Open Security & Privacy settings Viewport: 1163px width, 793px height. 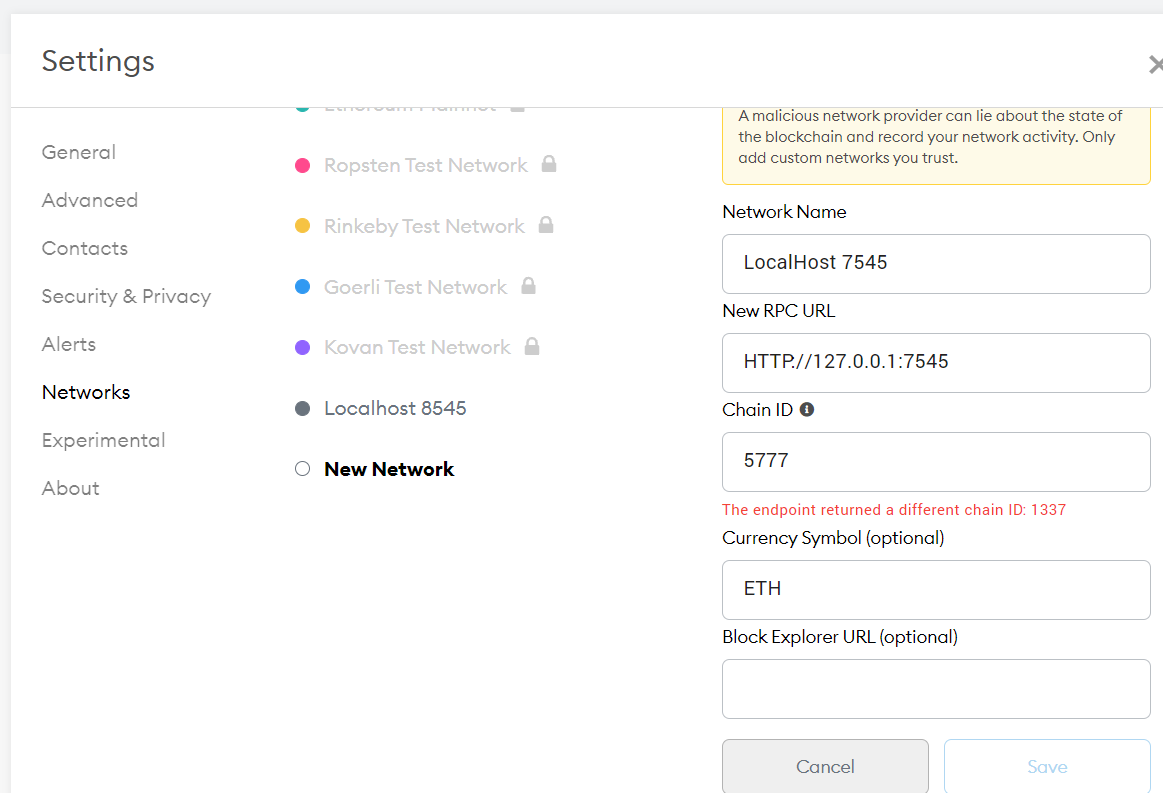point(126,296)
